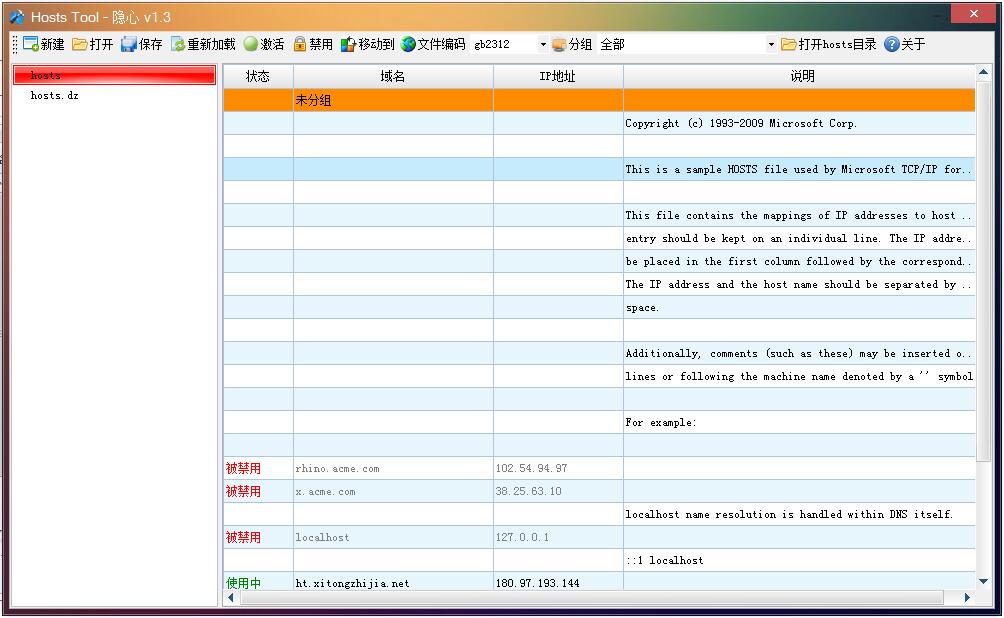Click the 文件编码 file encoding icon

tap(408, 44)
